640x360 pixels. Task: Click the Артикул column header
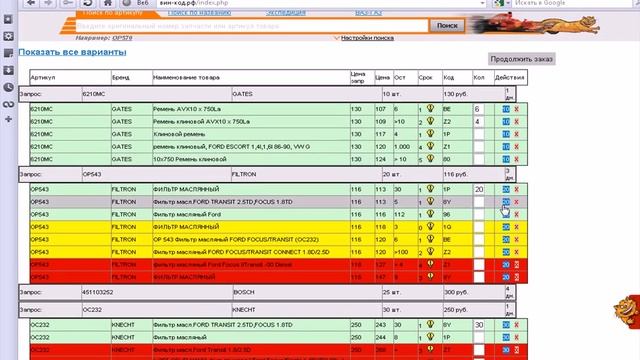coord(70,78)
